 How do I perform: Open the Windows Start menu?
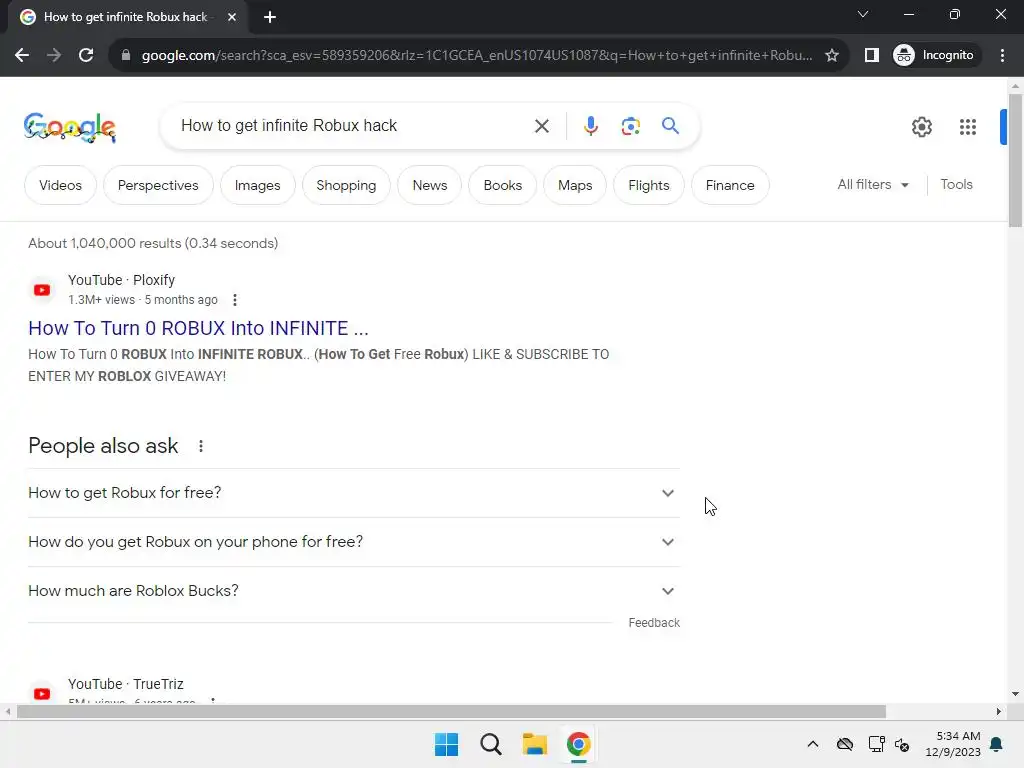pos(447,744)
